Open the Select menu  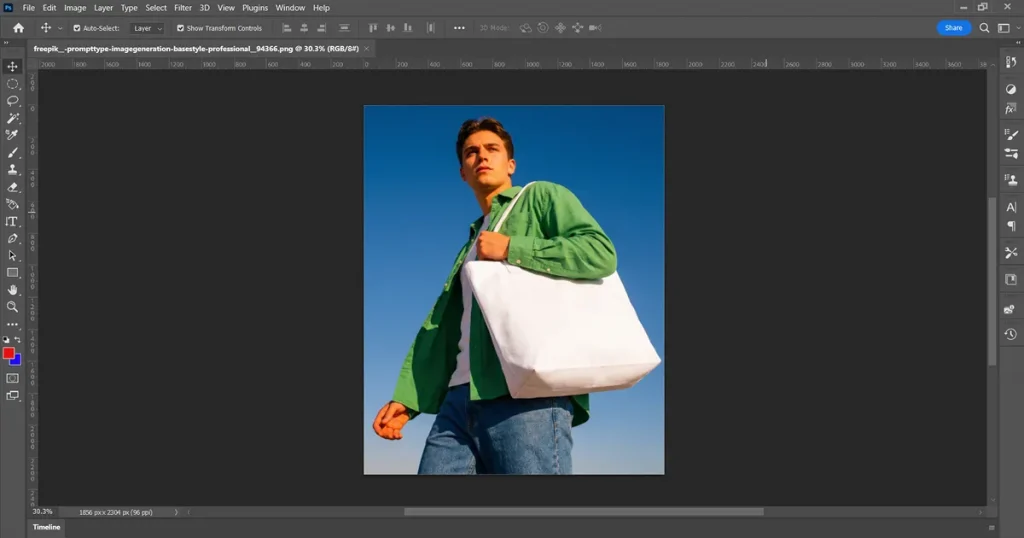156,8
